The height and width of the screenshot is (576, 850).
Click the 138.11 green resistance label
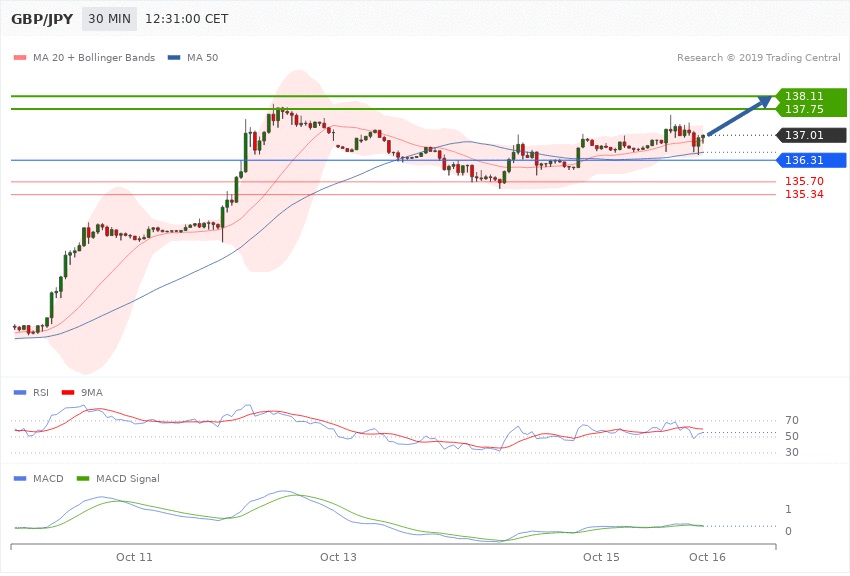(804, 96)
